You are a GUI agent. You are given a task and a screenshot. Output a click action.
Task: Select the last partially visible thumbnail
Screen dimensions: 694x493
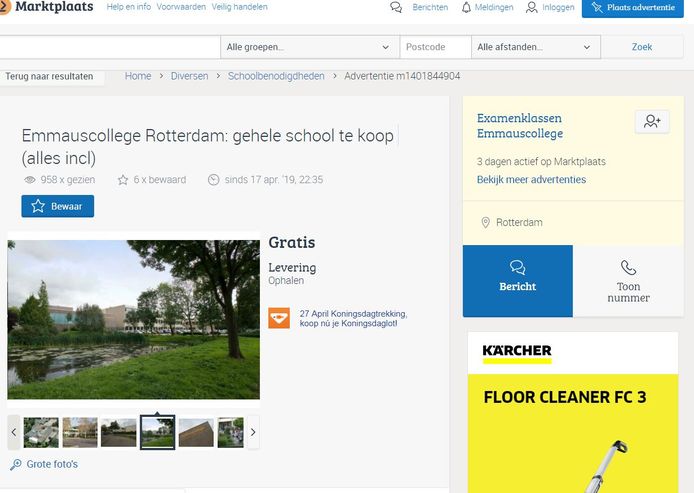point(231,432)
